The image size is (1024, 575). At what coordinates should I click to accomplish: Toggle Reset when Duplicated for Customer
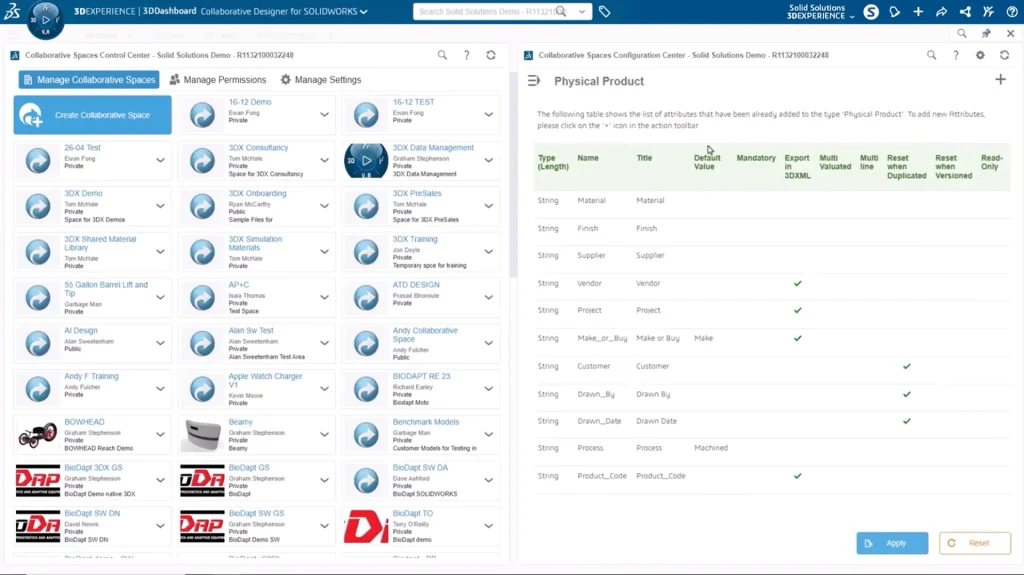(x=906, y=367)
